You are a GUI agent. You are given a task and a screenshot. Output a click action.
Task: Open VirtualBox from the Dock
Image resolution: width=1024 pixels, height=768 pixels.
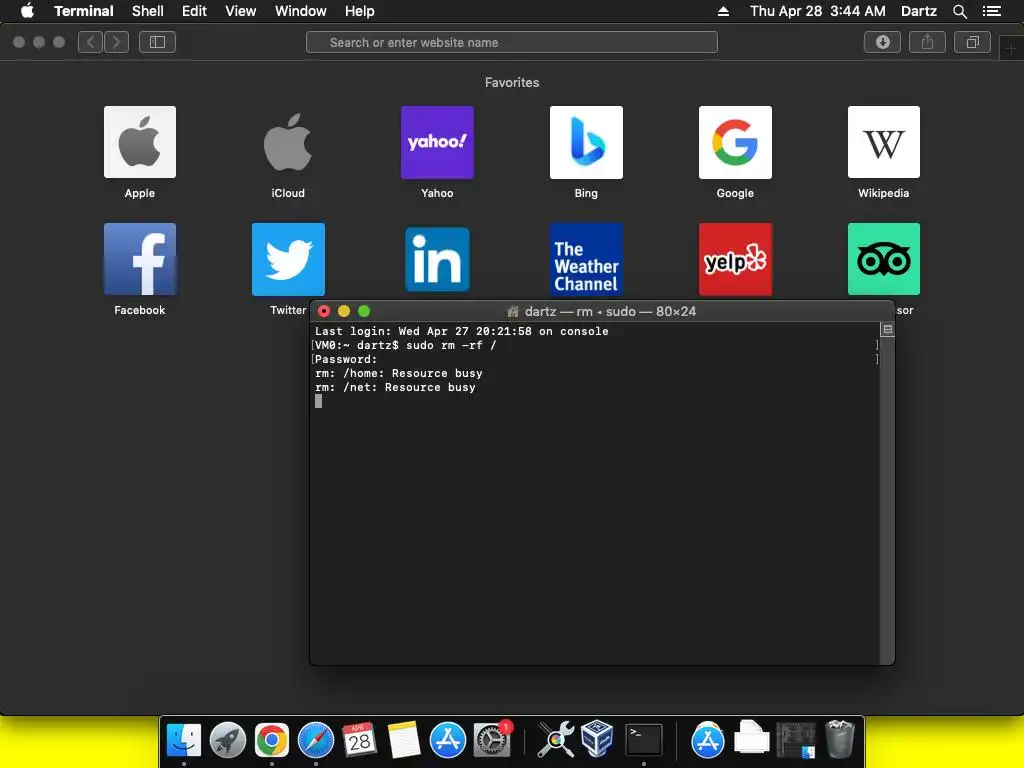pyautogui.click(x=596, y=739)
